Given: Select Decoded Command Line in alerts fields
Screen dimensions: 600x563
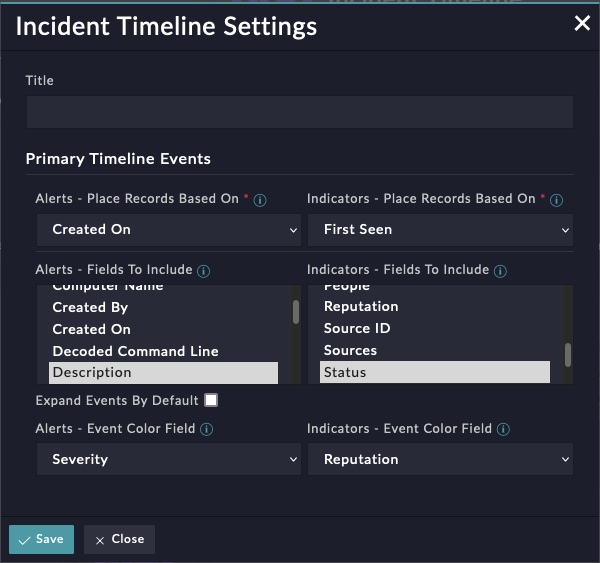Looking at the screenshot, I should pyautogui.click(x=135, y=351).
